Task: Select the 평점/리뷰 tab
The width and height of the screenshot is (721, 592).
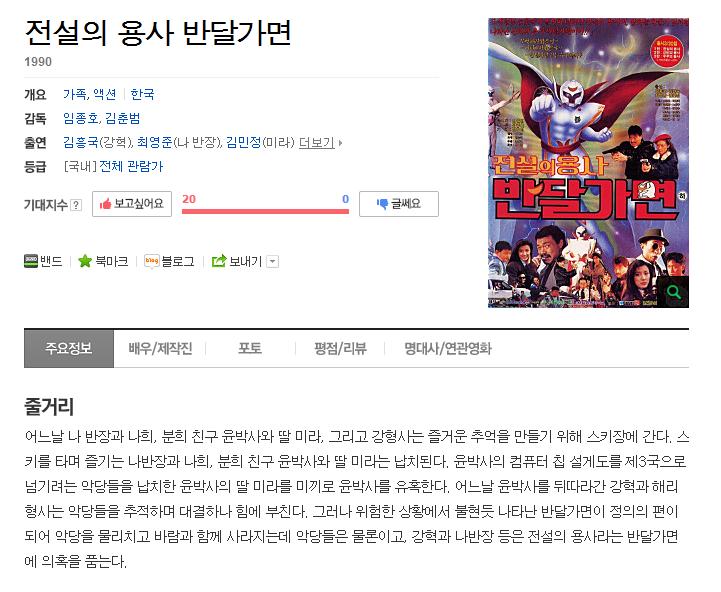Action: (340, 348)
